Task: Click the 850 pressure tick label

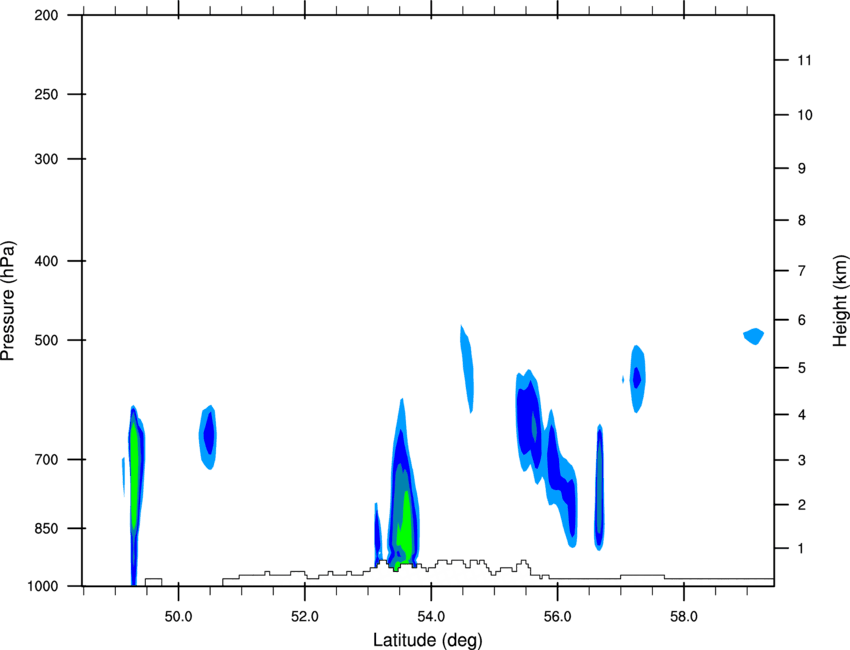Action: click(46, 528)
